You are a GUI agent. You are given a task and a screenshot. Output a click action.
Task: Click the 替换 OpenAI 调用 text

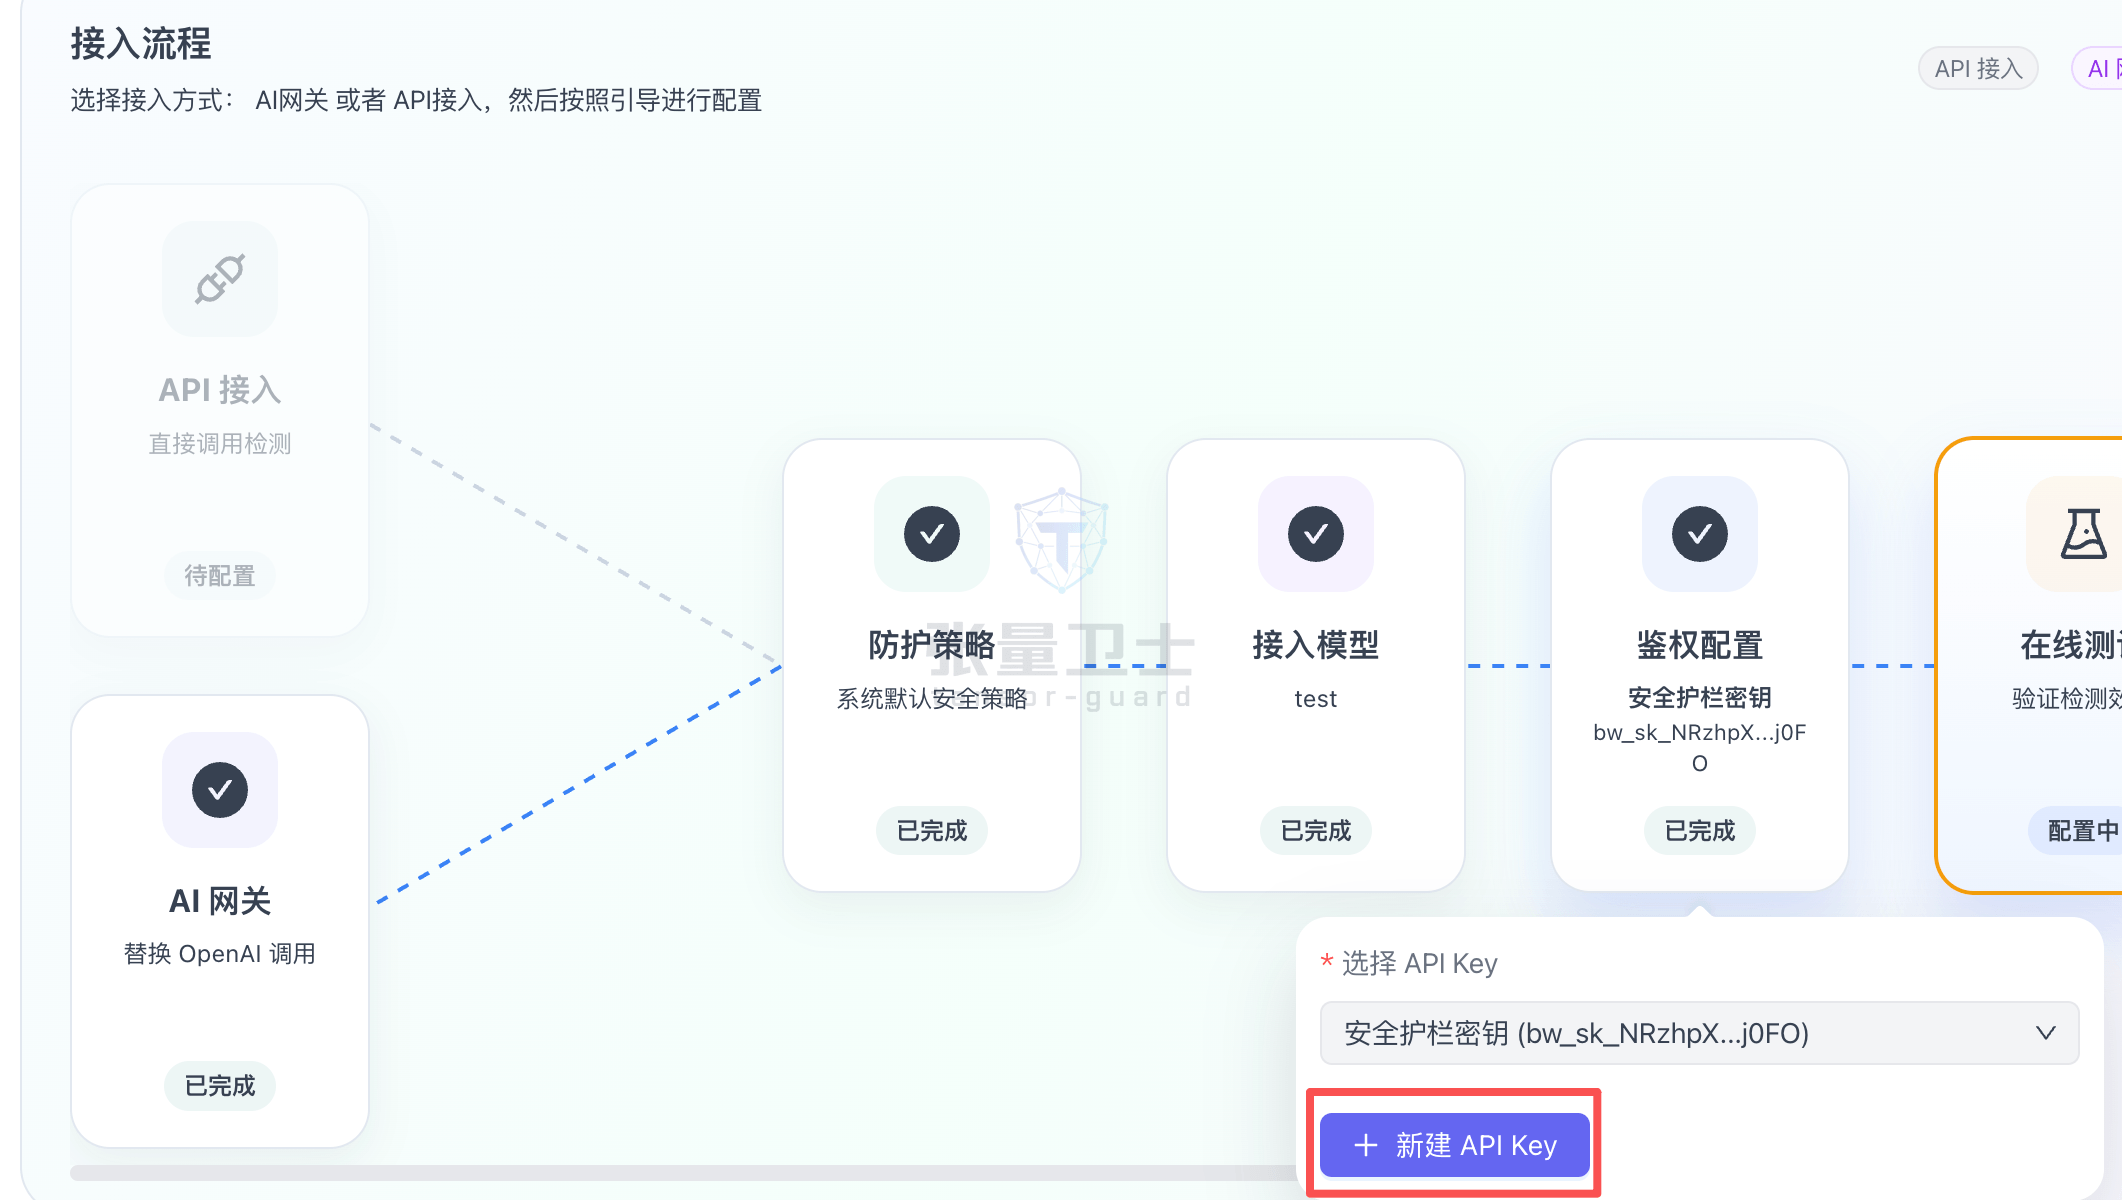(220, 954)
